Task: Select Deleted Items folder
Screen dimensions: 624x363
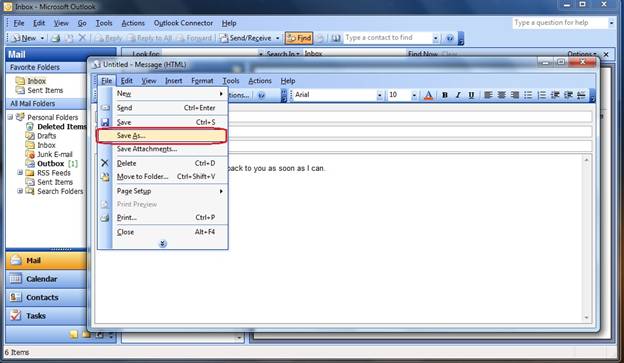Action: pos(61,127)
